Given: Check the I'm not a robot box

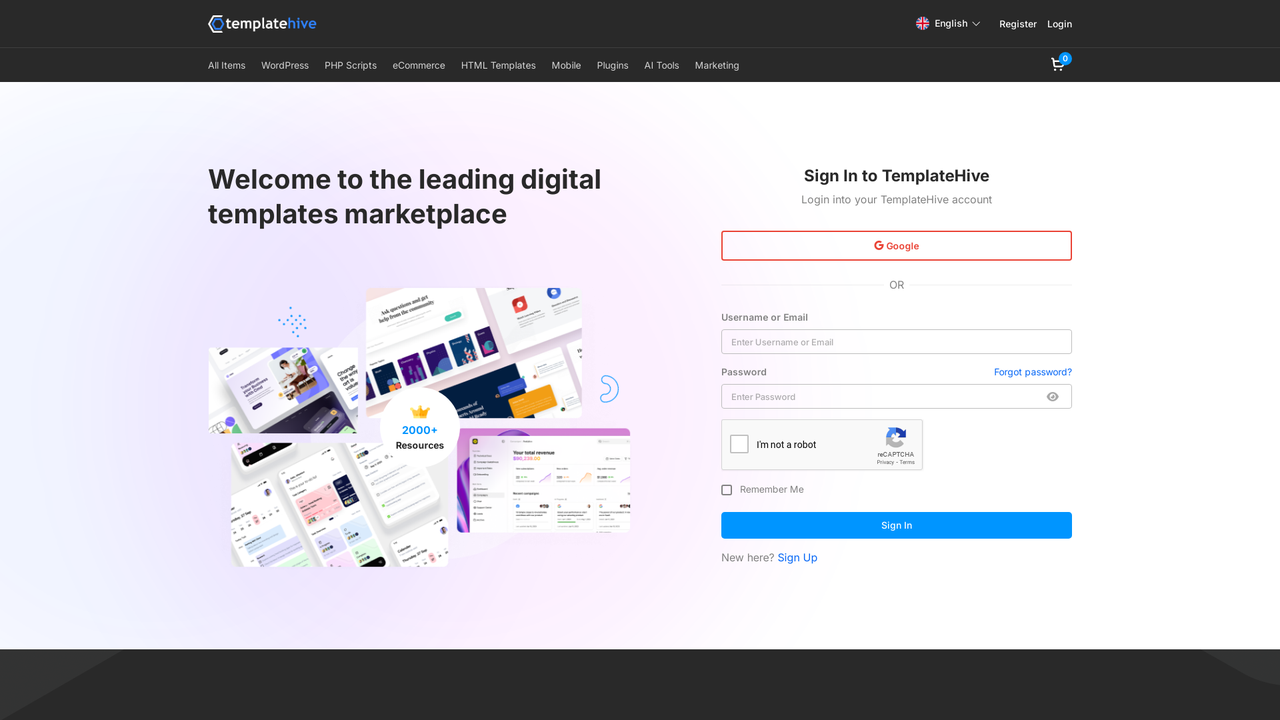Looking at the screenshot, I should coord(739,444).
